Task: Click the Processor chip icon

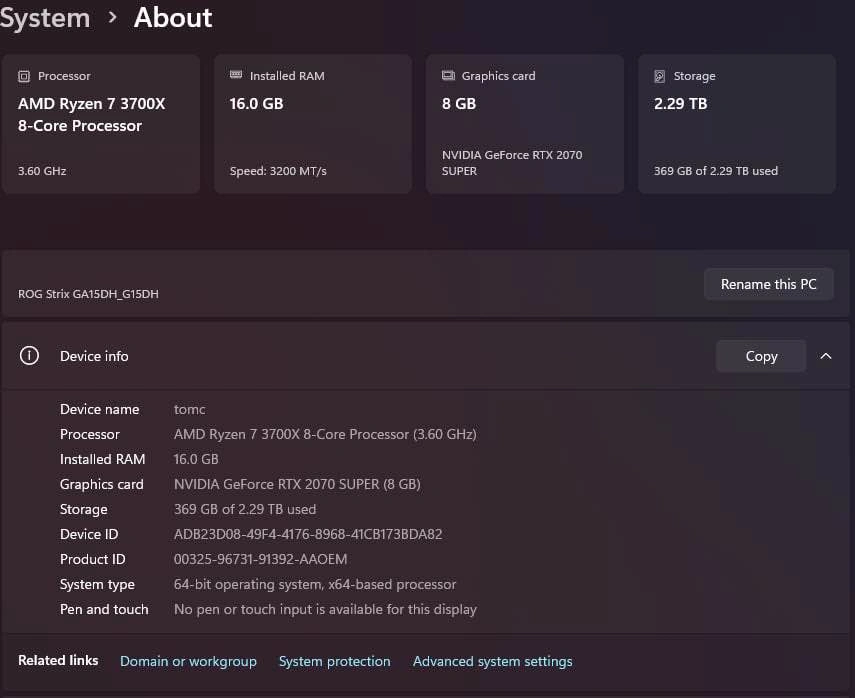Action: [x=24, y=76]
